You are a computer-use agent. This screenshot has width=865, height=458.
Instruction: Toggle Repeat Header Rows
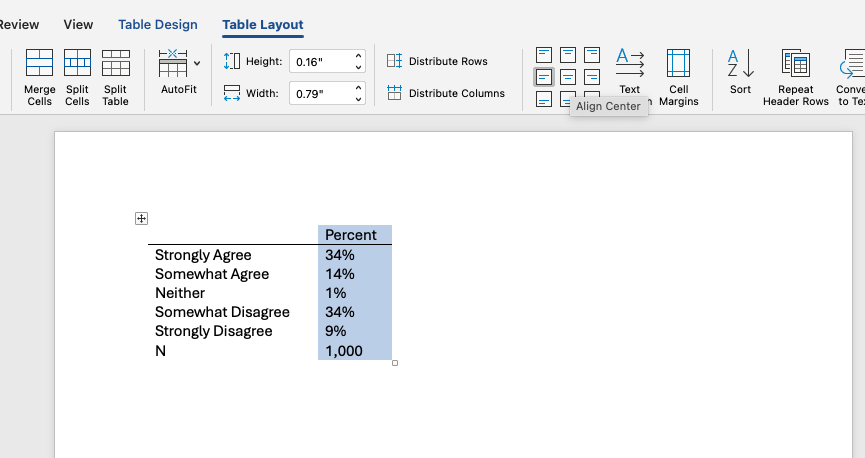click(795, 64)
